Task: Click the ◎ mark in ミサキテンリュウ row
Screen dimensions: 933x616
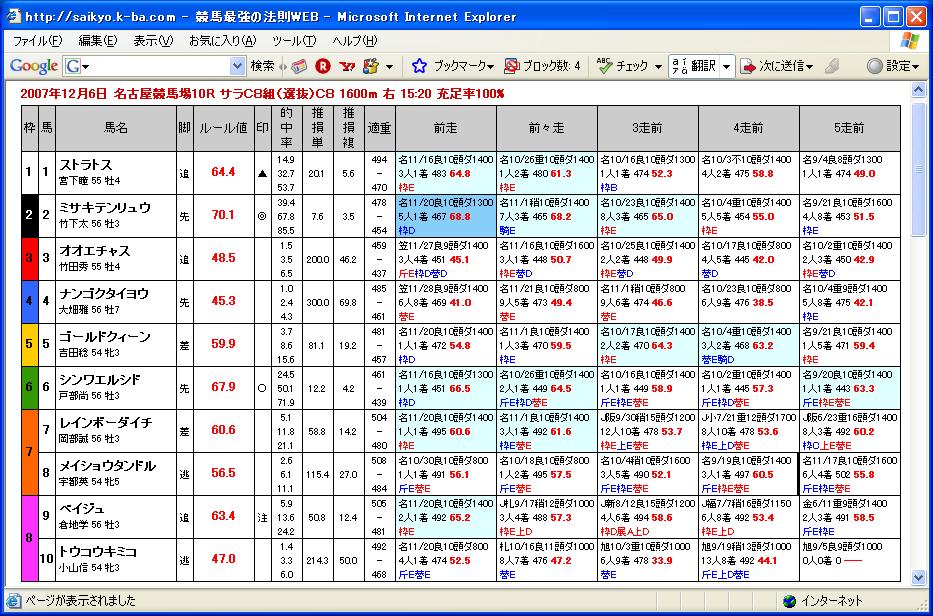Action: (262, 216)
